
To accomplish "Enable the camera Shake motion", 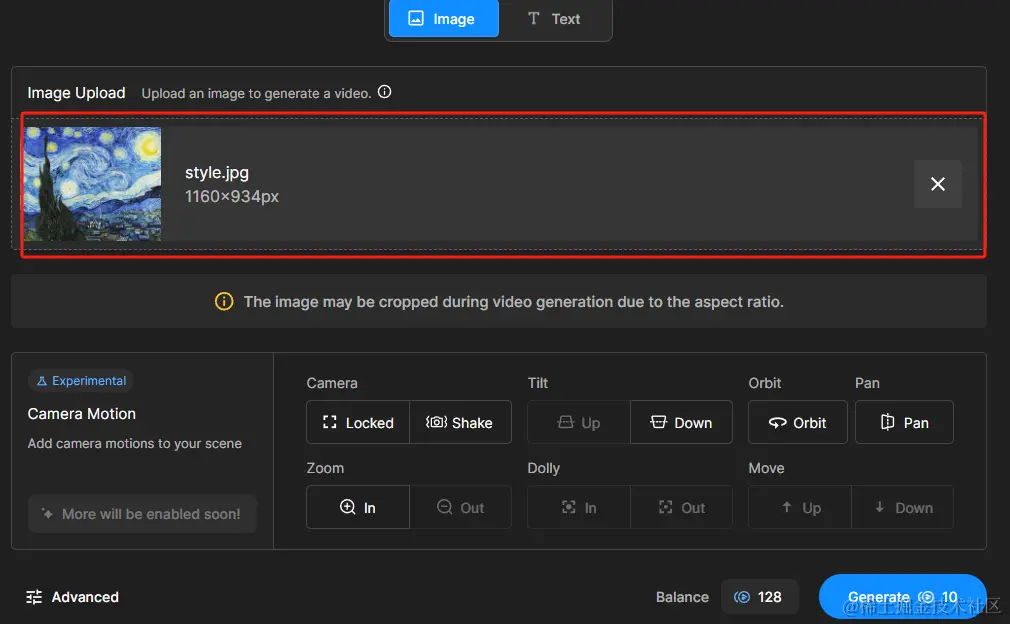I will coord(460,422).
